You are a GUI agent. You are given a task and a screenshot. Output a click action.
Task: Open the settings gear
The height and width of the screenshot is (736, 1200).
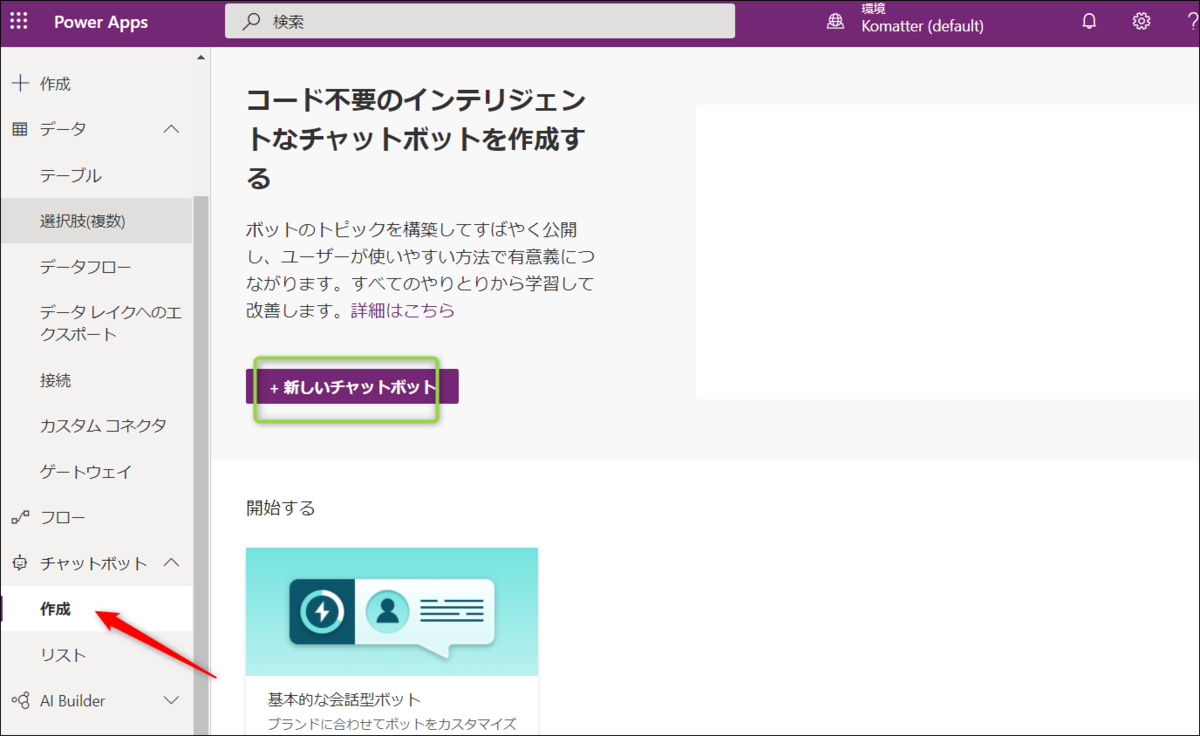pos(1141,21)
